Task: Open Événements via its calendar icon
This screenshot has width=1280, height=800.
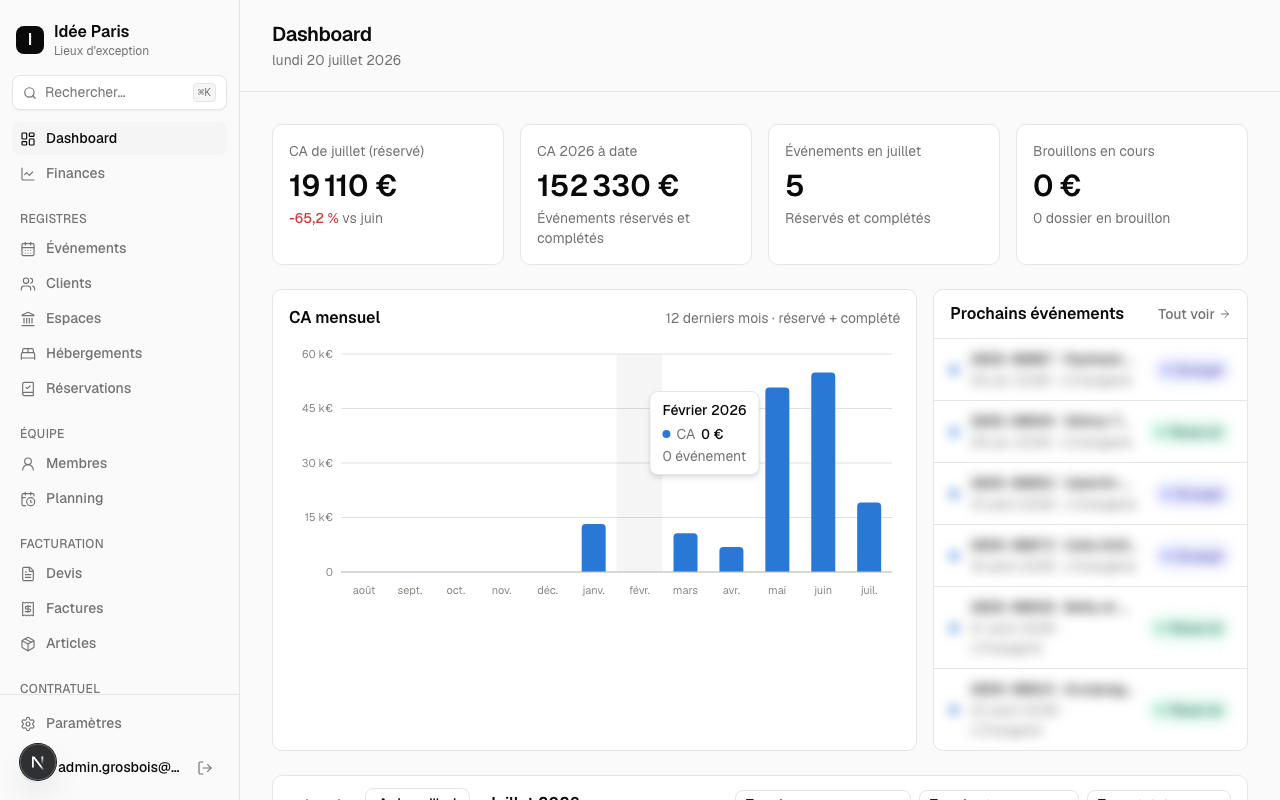Action: (x=28, y=249)
